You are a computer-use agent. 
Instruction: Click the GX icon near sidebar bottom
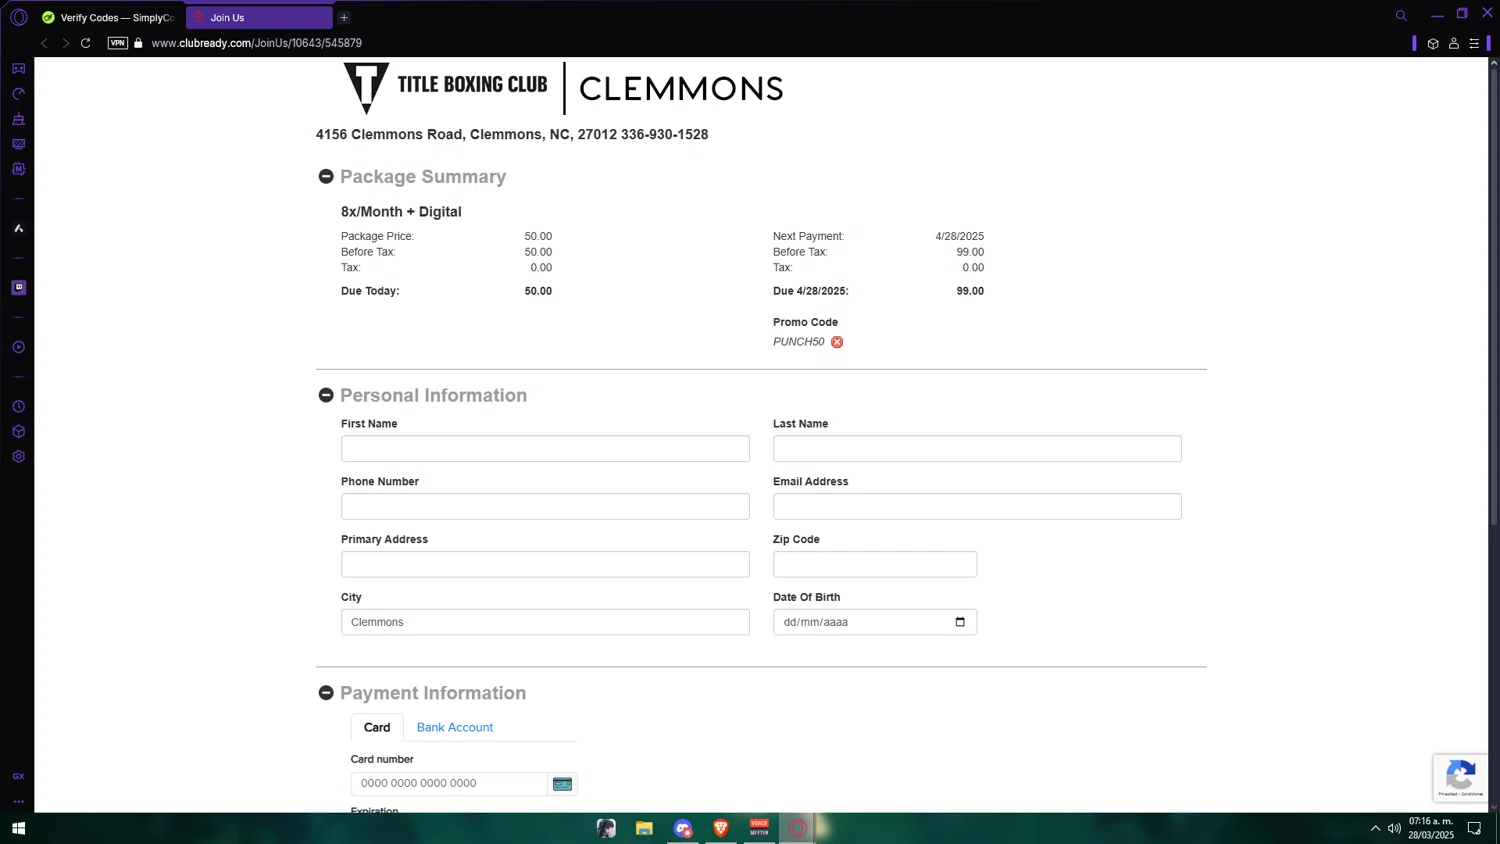pyautogui.click(x=18, y=776)
